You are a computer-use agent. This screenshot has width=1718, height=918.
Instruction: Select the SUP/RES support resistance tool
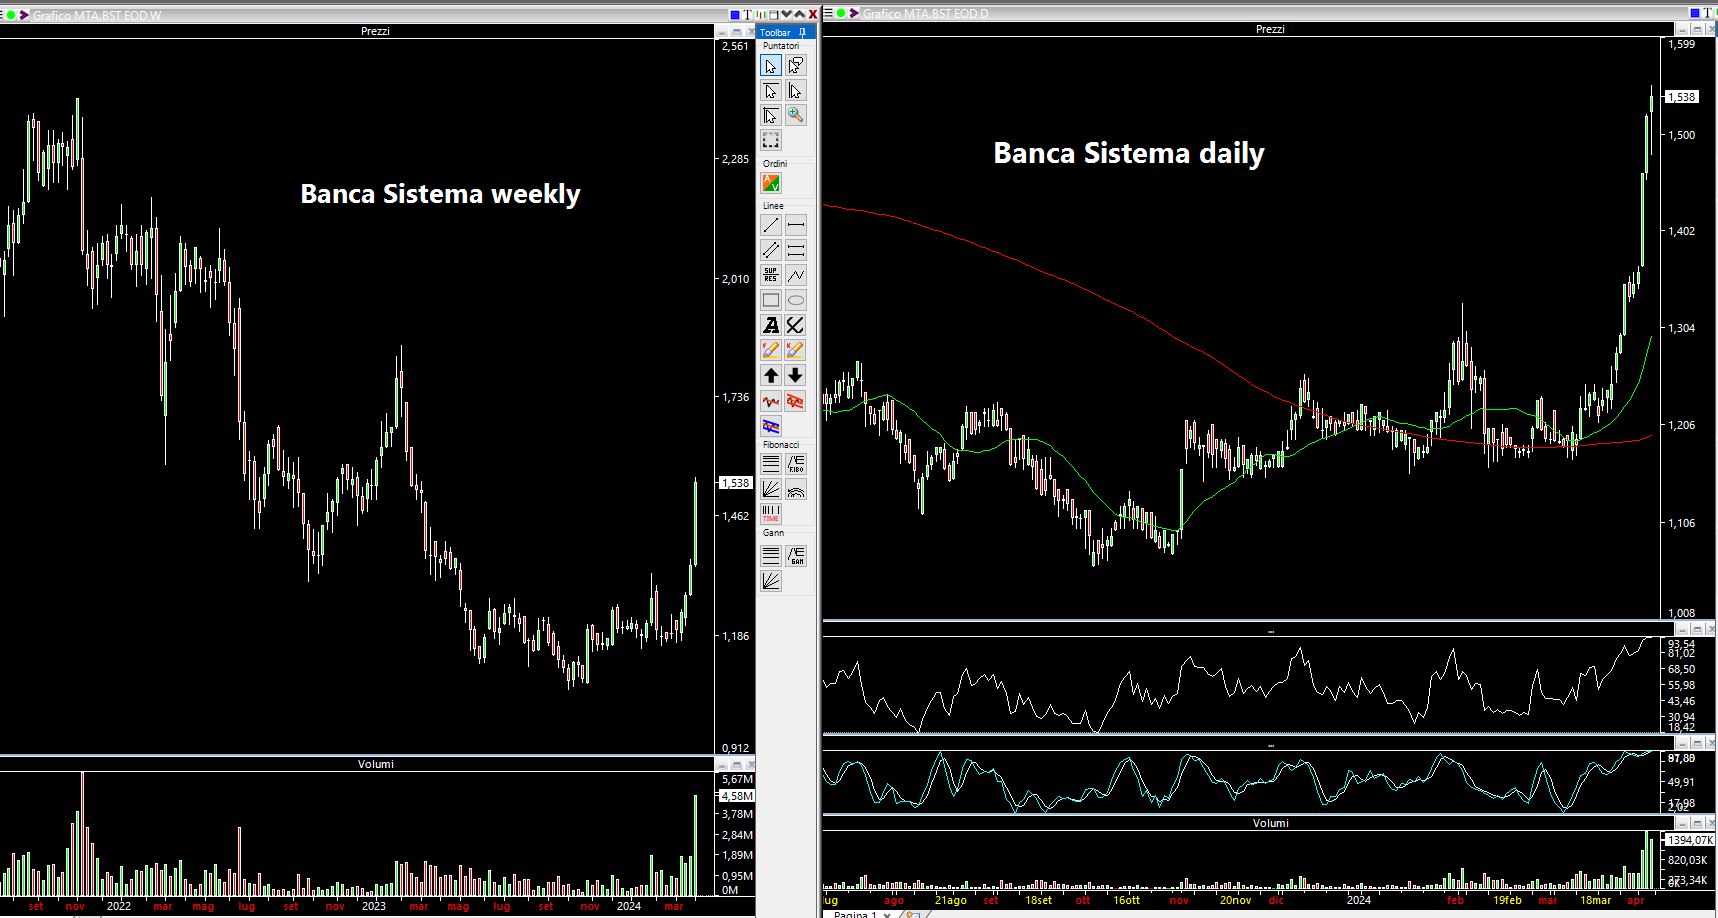point(770,275)
